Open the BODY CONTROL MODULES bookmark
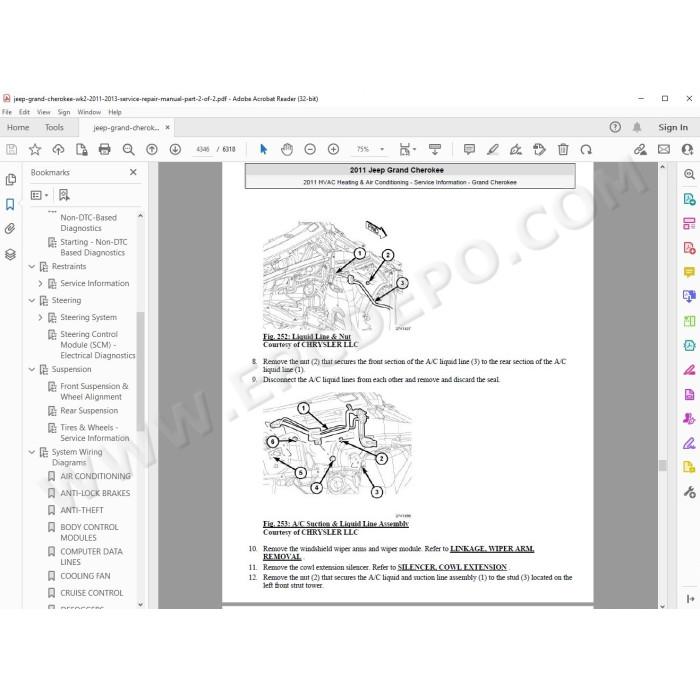700x700 pixels. tap(89, 533)
